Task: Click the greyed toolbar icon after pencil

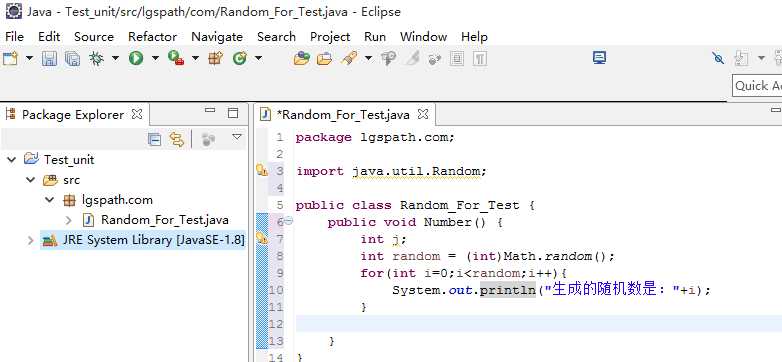Action: coord(434,59)
